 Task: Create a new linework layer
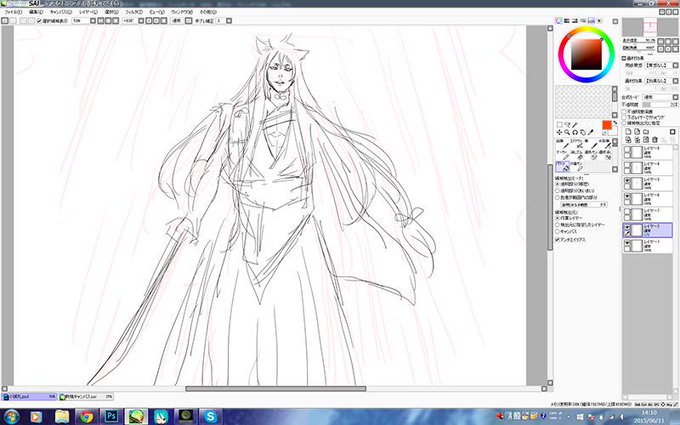click(x=637, y=131)
